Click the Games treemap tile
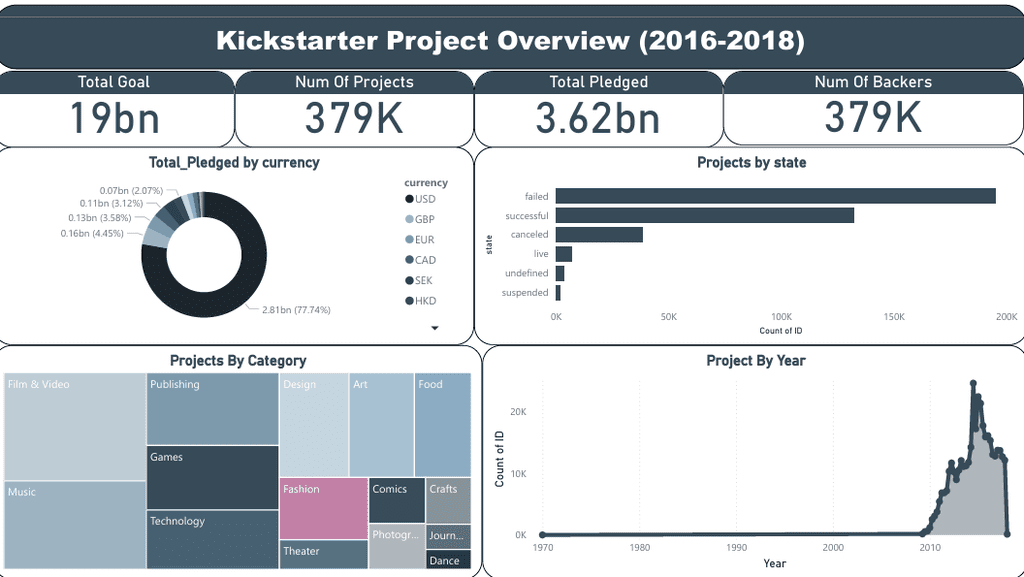Viewport: 1024px width, 577px height. pos(212,478)
